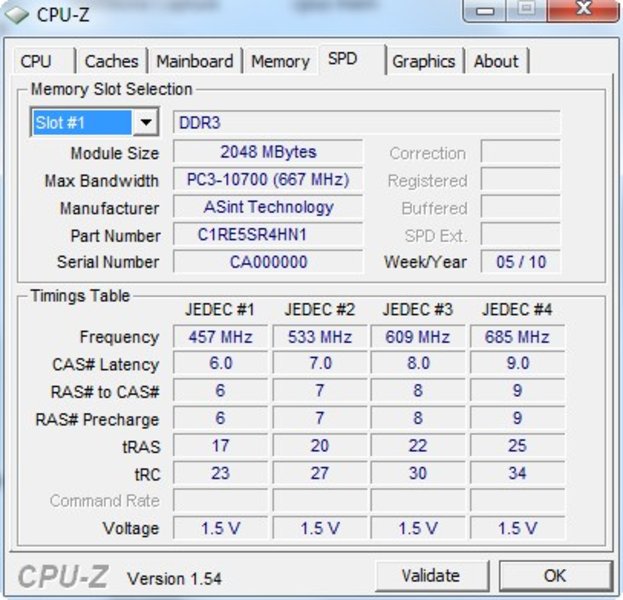The height and width of the screenshot is (600, 623).
Task: Go to the Memory tab
Action: 281,61
